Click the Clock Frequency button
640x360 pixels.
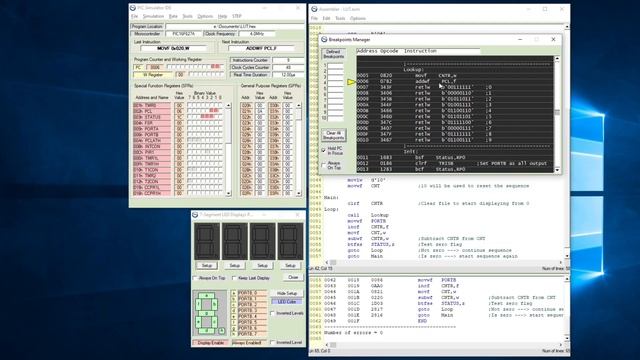(x=220, y=34)
